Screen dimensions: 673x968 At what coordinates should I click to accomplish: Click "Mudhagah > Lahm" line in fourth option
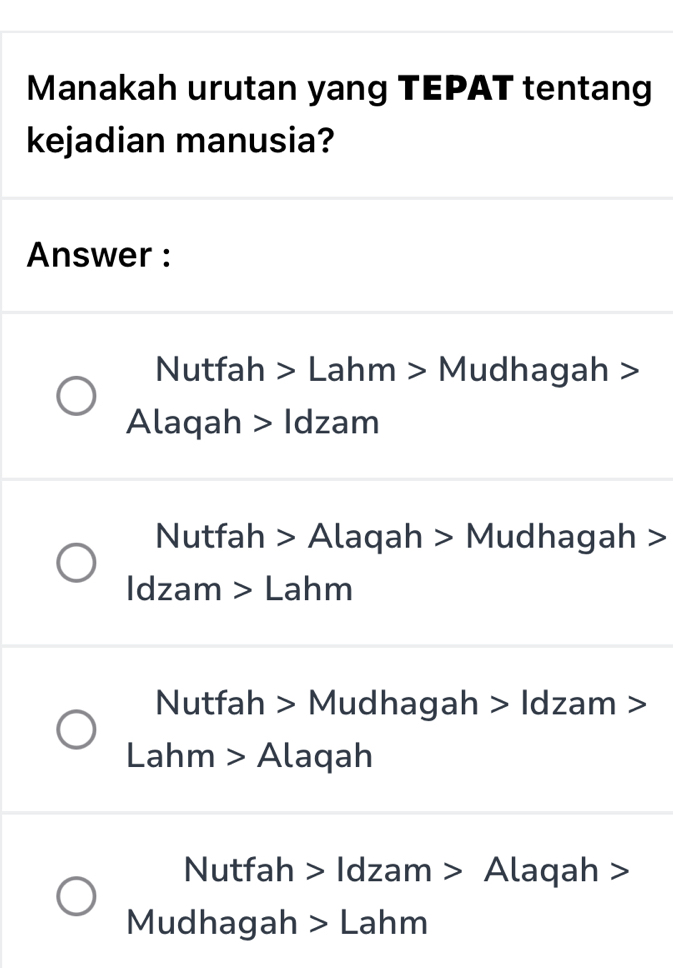tap(277, 922)
